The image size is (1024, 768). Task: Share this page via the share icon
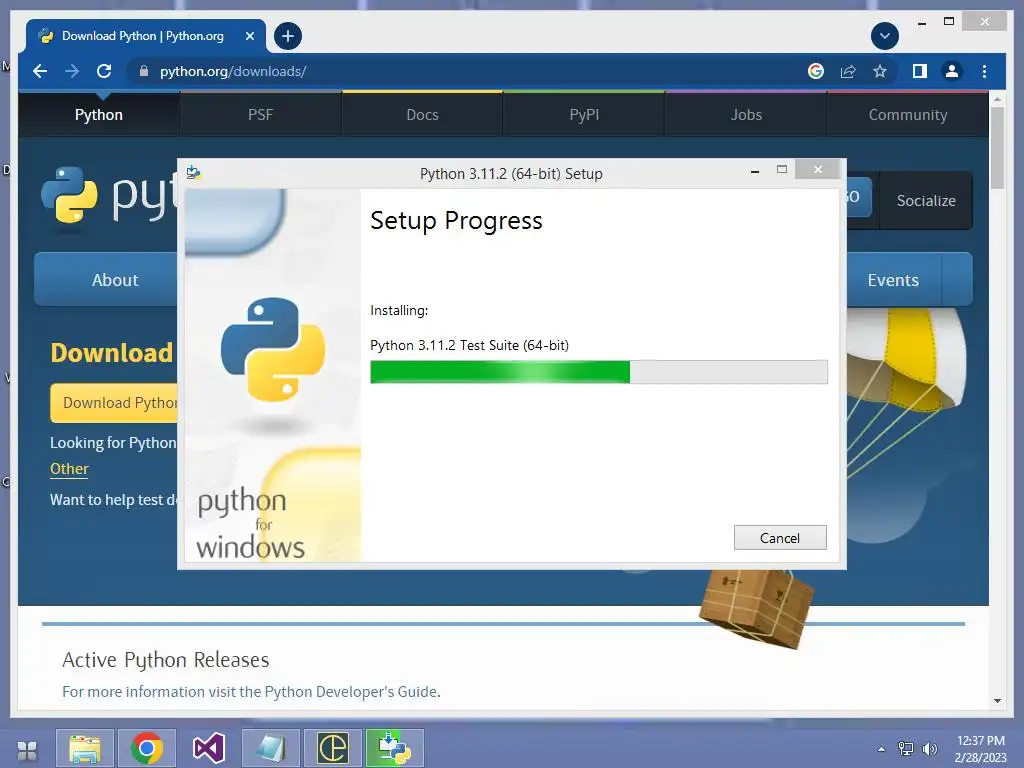(848, 71)
